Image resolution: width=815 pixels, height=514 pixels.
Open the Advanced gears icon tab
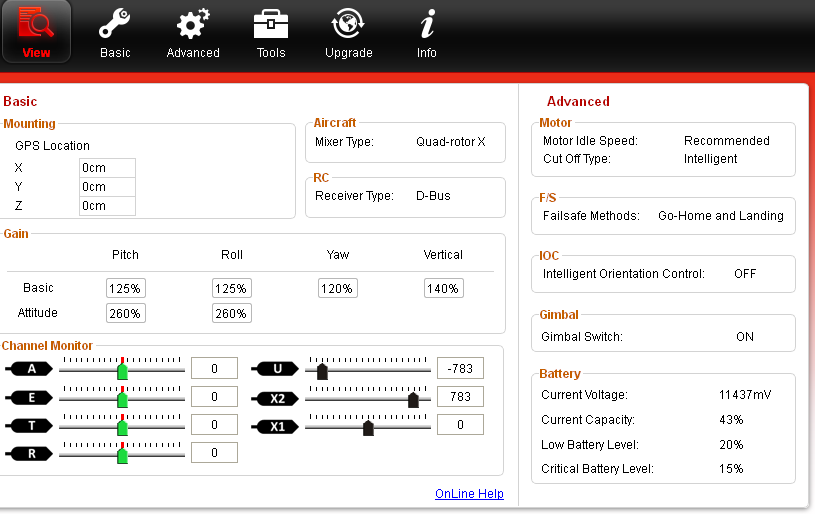(x=193, y=32)
